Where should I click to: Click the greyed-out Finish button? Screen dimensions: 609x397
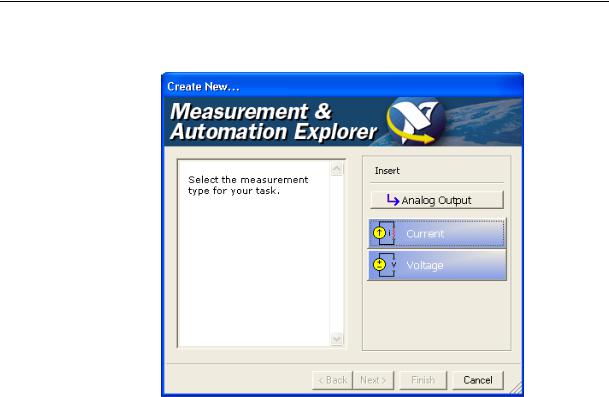coord(423,380)
